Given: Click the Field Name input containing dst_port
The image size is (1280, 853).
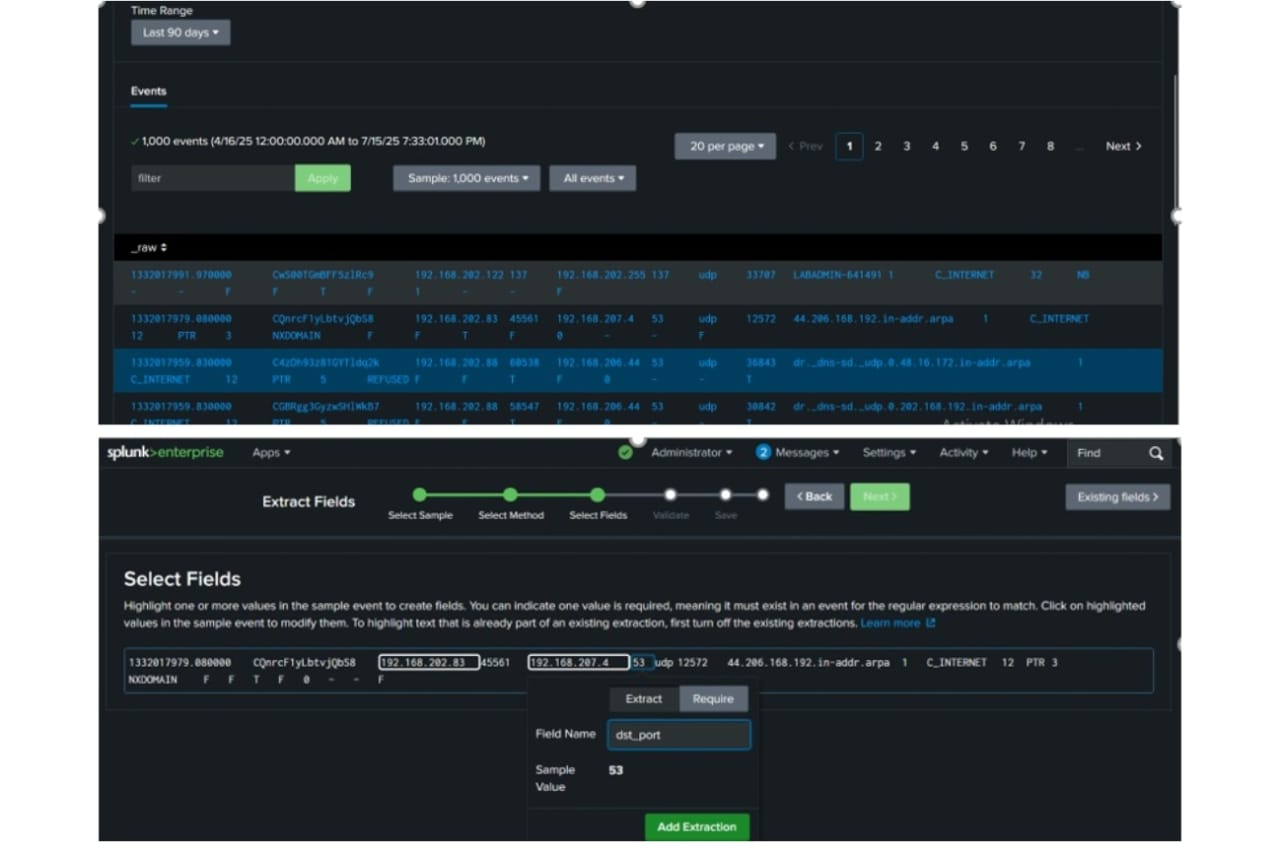Looking at the screenshot, I should pos(679,735).
